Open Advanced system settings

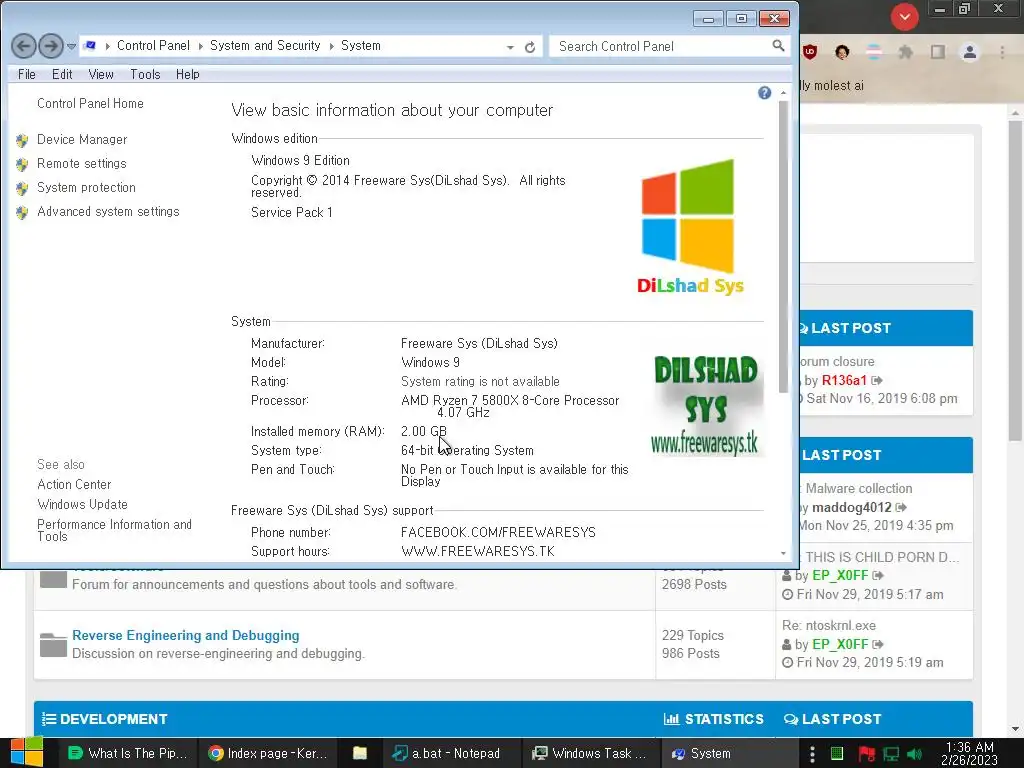tap(108, 212)
